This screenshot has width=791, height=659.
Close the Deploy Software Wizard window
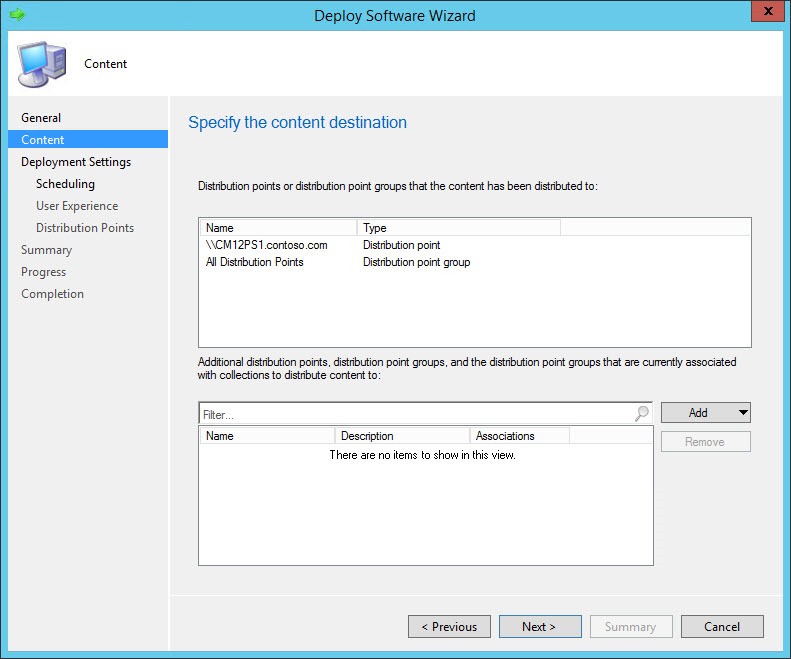(x=766, y=12)
